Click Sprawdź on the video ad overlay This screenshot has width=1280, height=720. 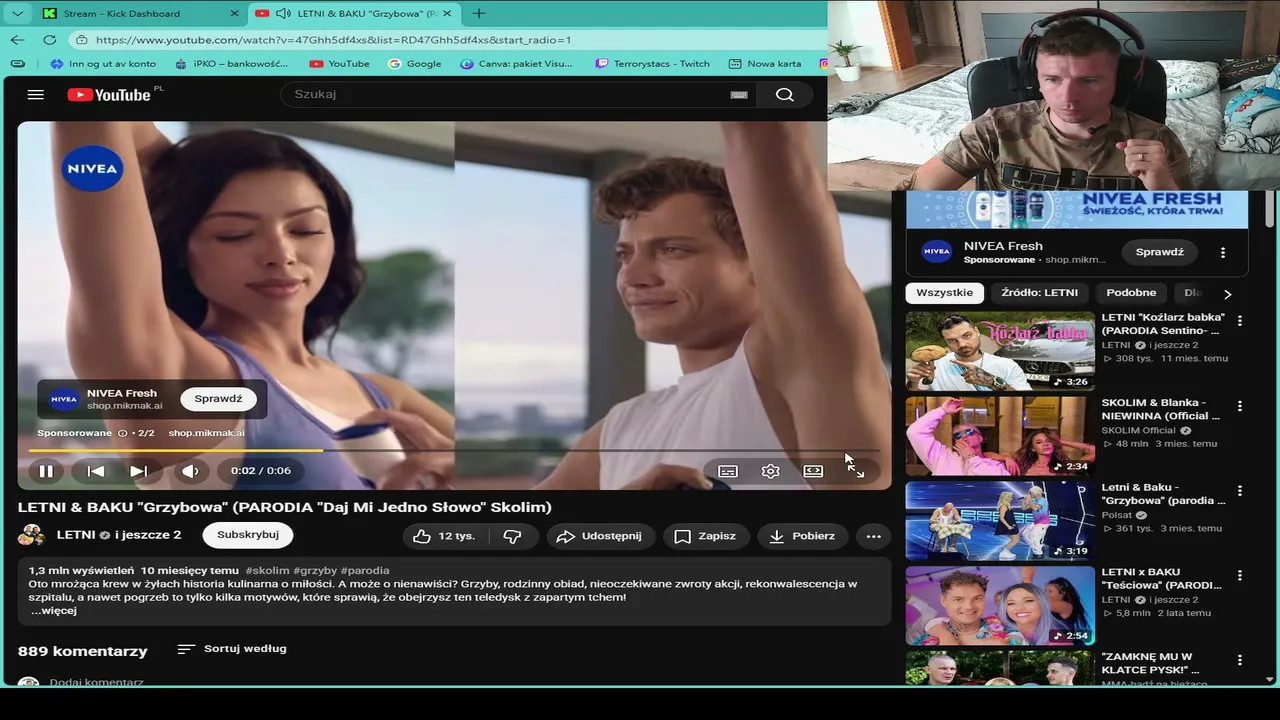(x=218, y=399)
